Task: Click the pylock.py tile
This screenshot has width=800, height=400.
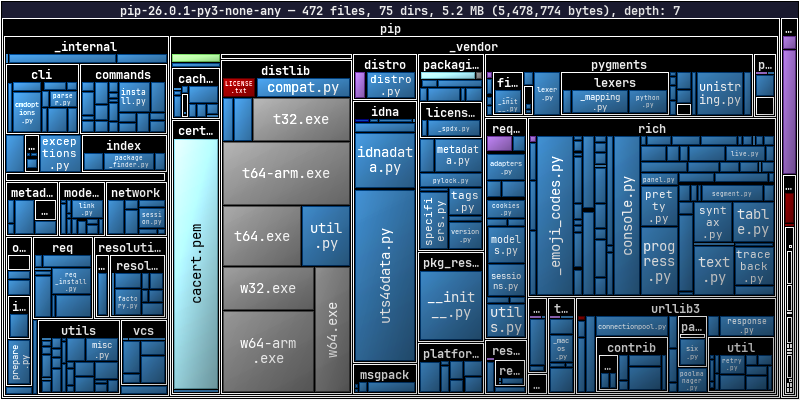Action: point(451,181)
